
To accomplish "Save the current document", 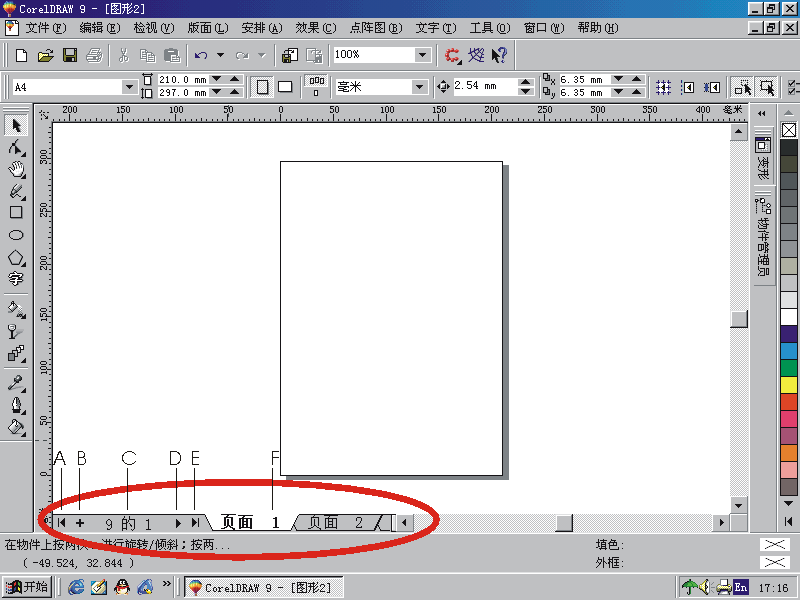I will point(70,55).
